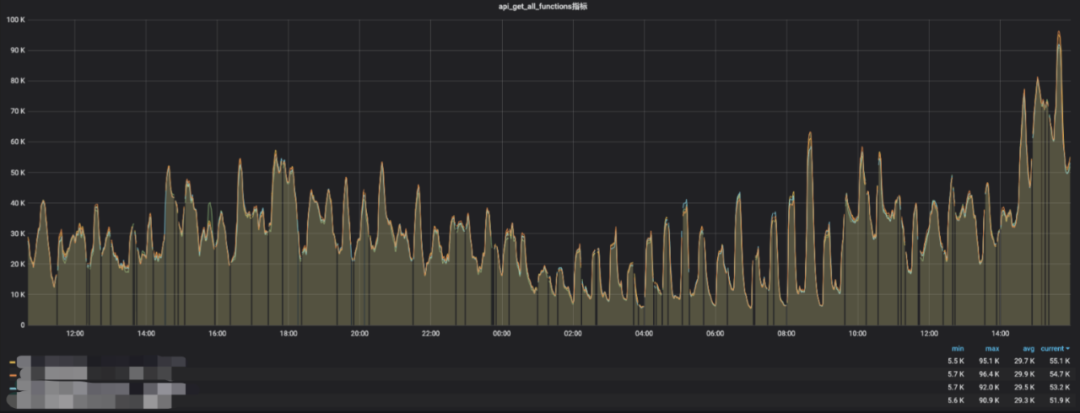Toggle the sort arrow beside current
This screenshot has height=413, width=1080.
1068,348
